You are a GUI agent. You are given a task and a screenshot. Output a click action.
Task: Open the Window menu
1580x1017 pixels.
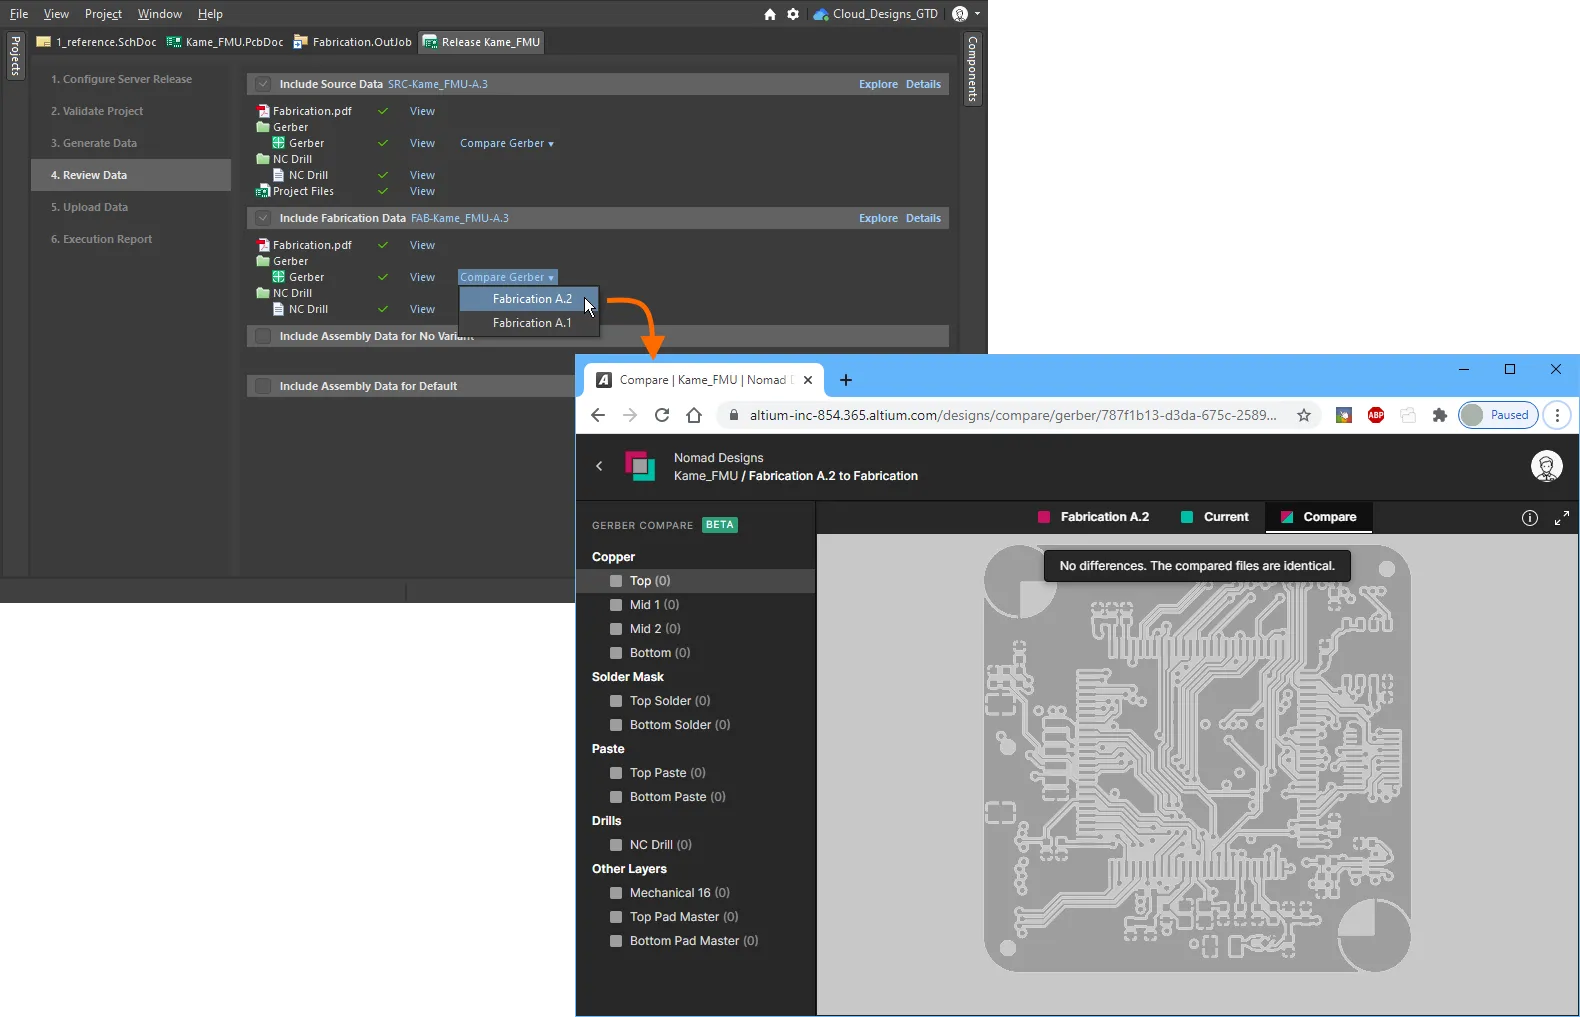[159, 14]
